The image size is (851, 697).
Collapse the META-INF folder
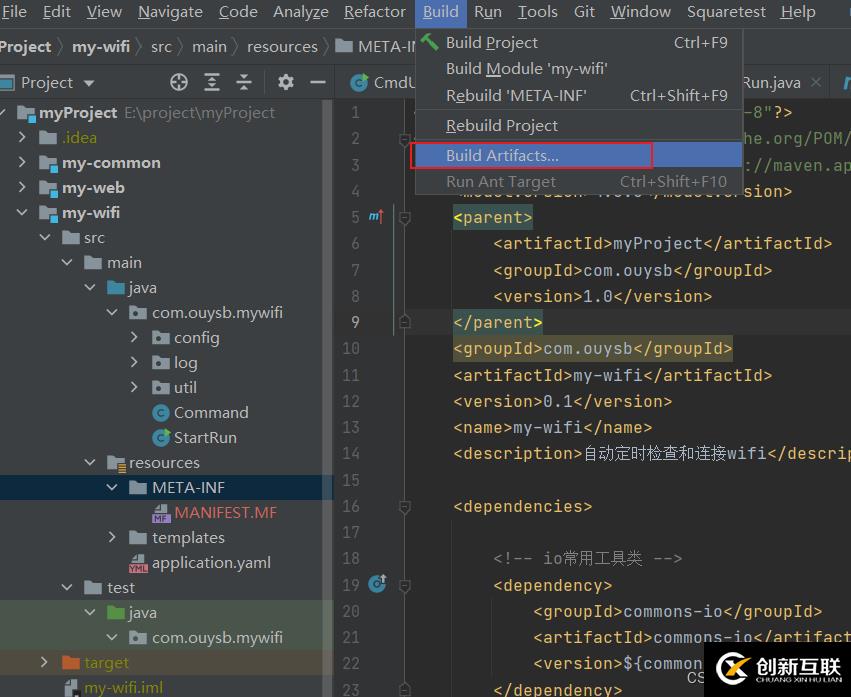point(112,487)
